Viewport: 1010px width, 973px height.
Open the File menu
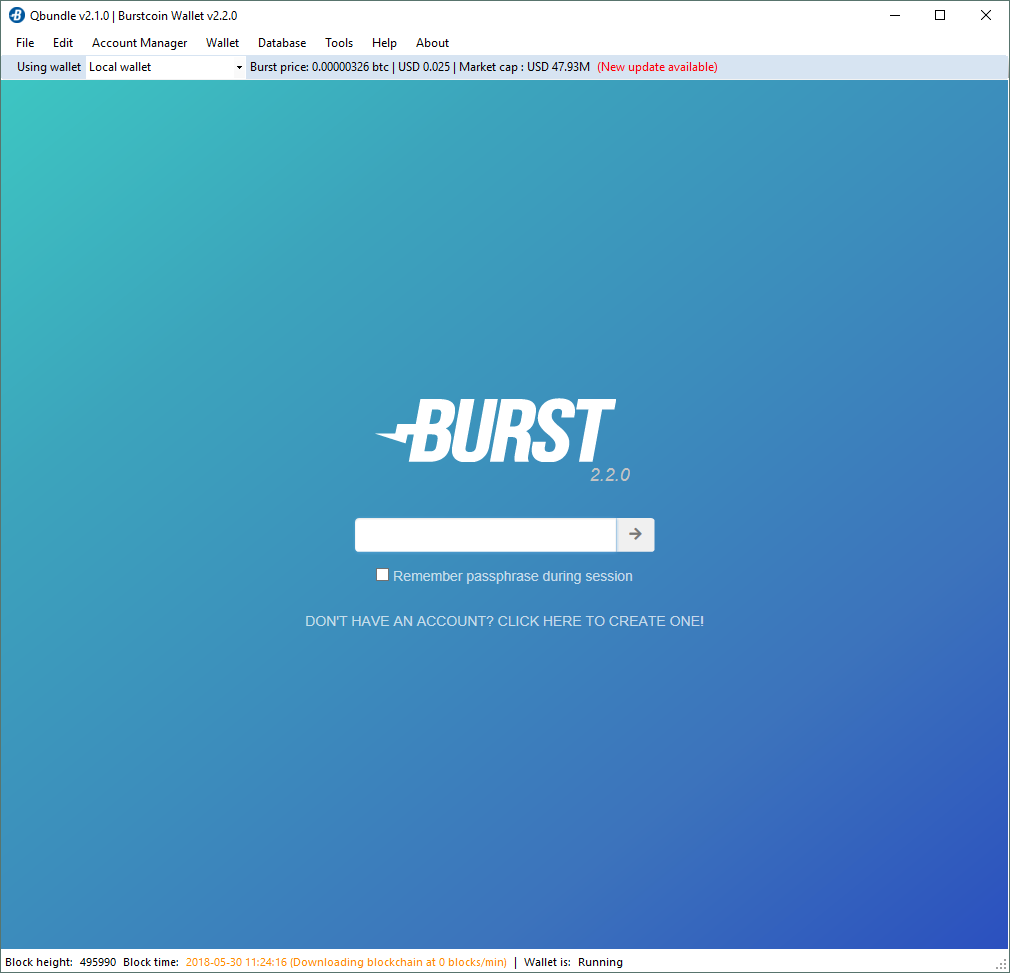25,43
